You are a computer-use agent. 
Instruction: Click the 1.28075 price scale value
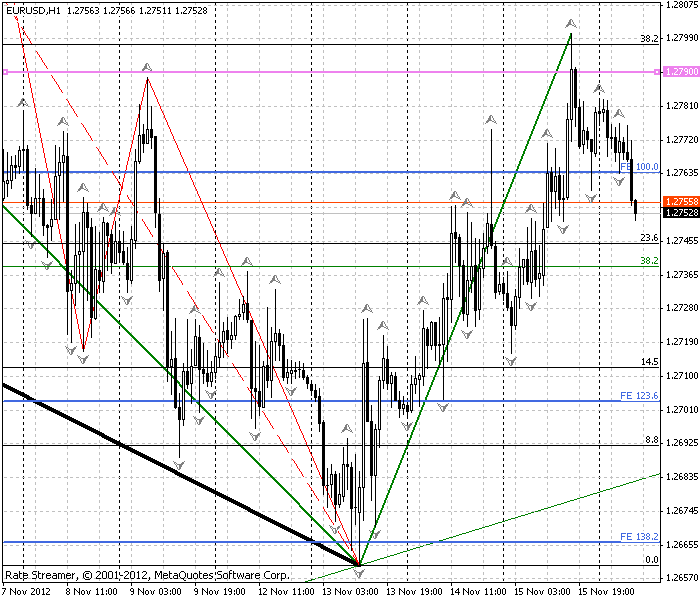682,5
